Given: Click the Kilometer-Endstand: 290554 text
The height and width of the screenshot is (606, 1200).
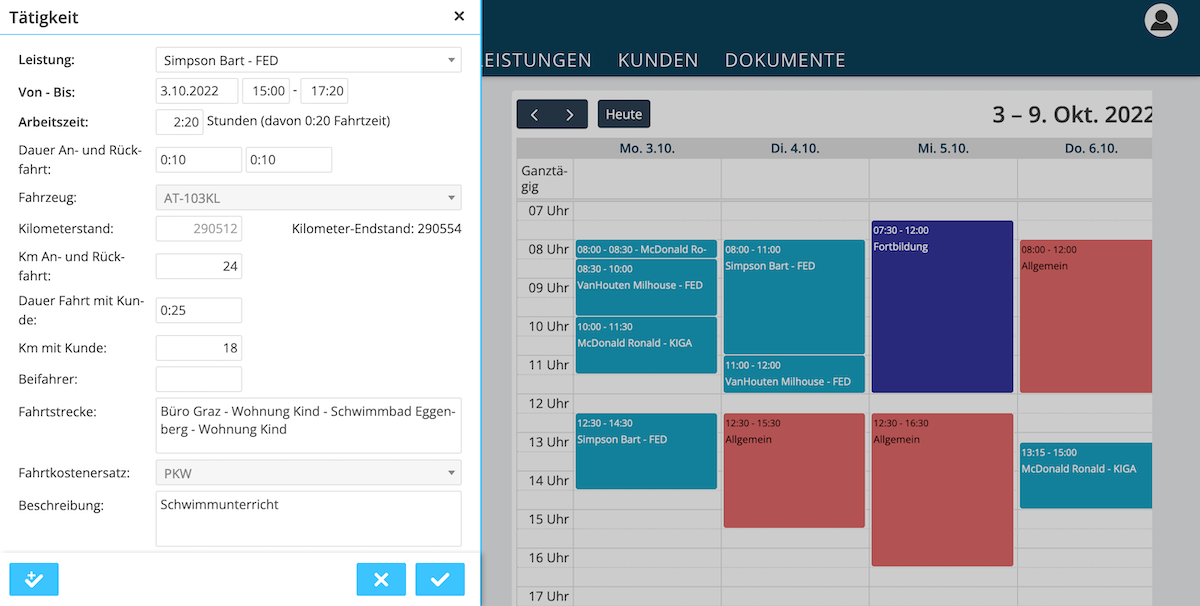Looking at the screenshot, I should [x=377, y=229].
